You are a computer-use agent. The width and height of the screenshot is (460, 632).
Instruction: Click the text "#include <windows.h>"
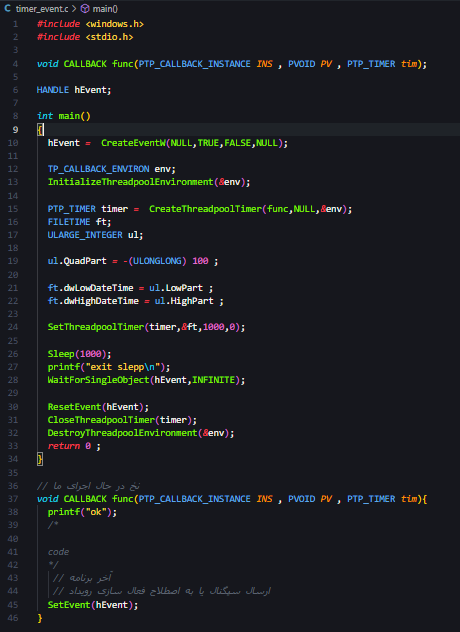tap(90, 24)
